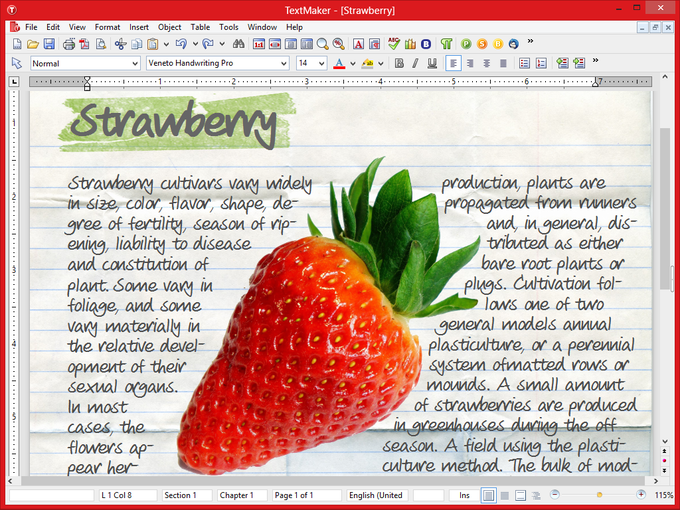
Task: Expand the paste options dropdown arrow
Action: pos(166,44)
